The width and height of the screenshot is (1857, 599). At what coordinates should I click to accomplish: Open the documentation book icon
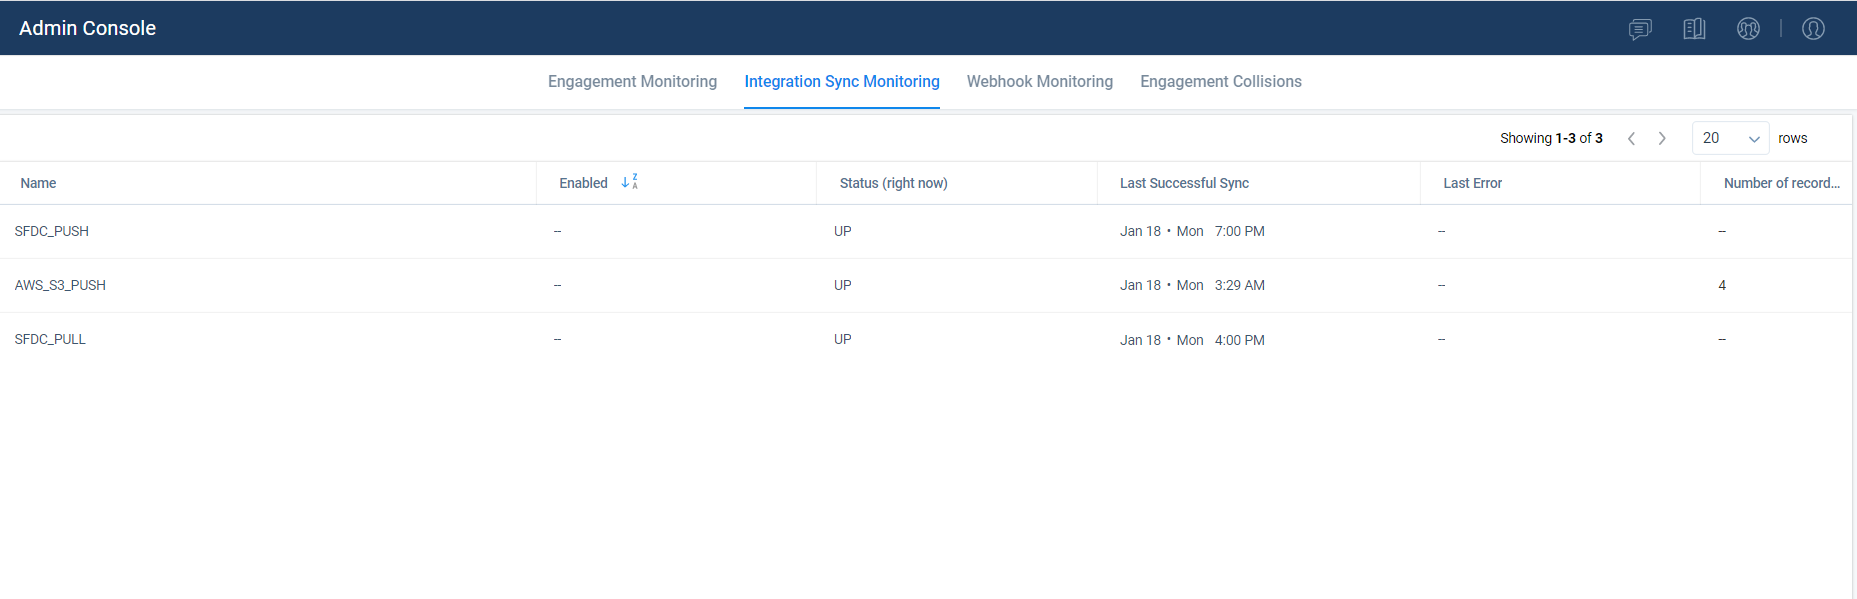pos(1694,29)
